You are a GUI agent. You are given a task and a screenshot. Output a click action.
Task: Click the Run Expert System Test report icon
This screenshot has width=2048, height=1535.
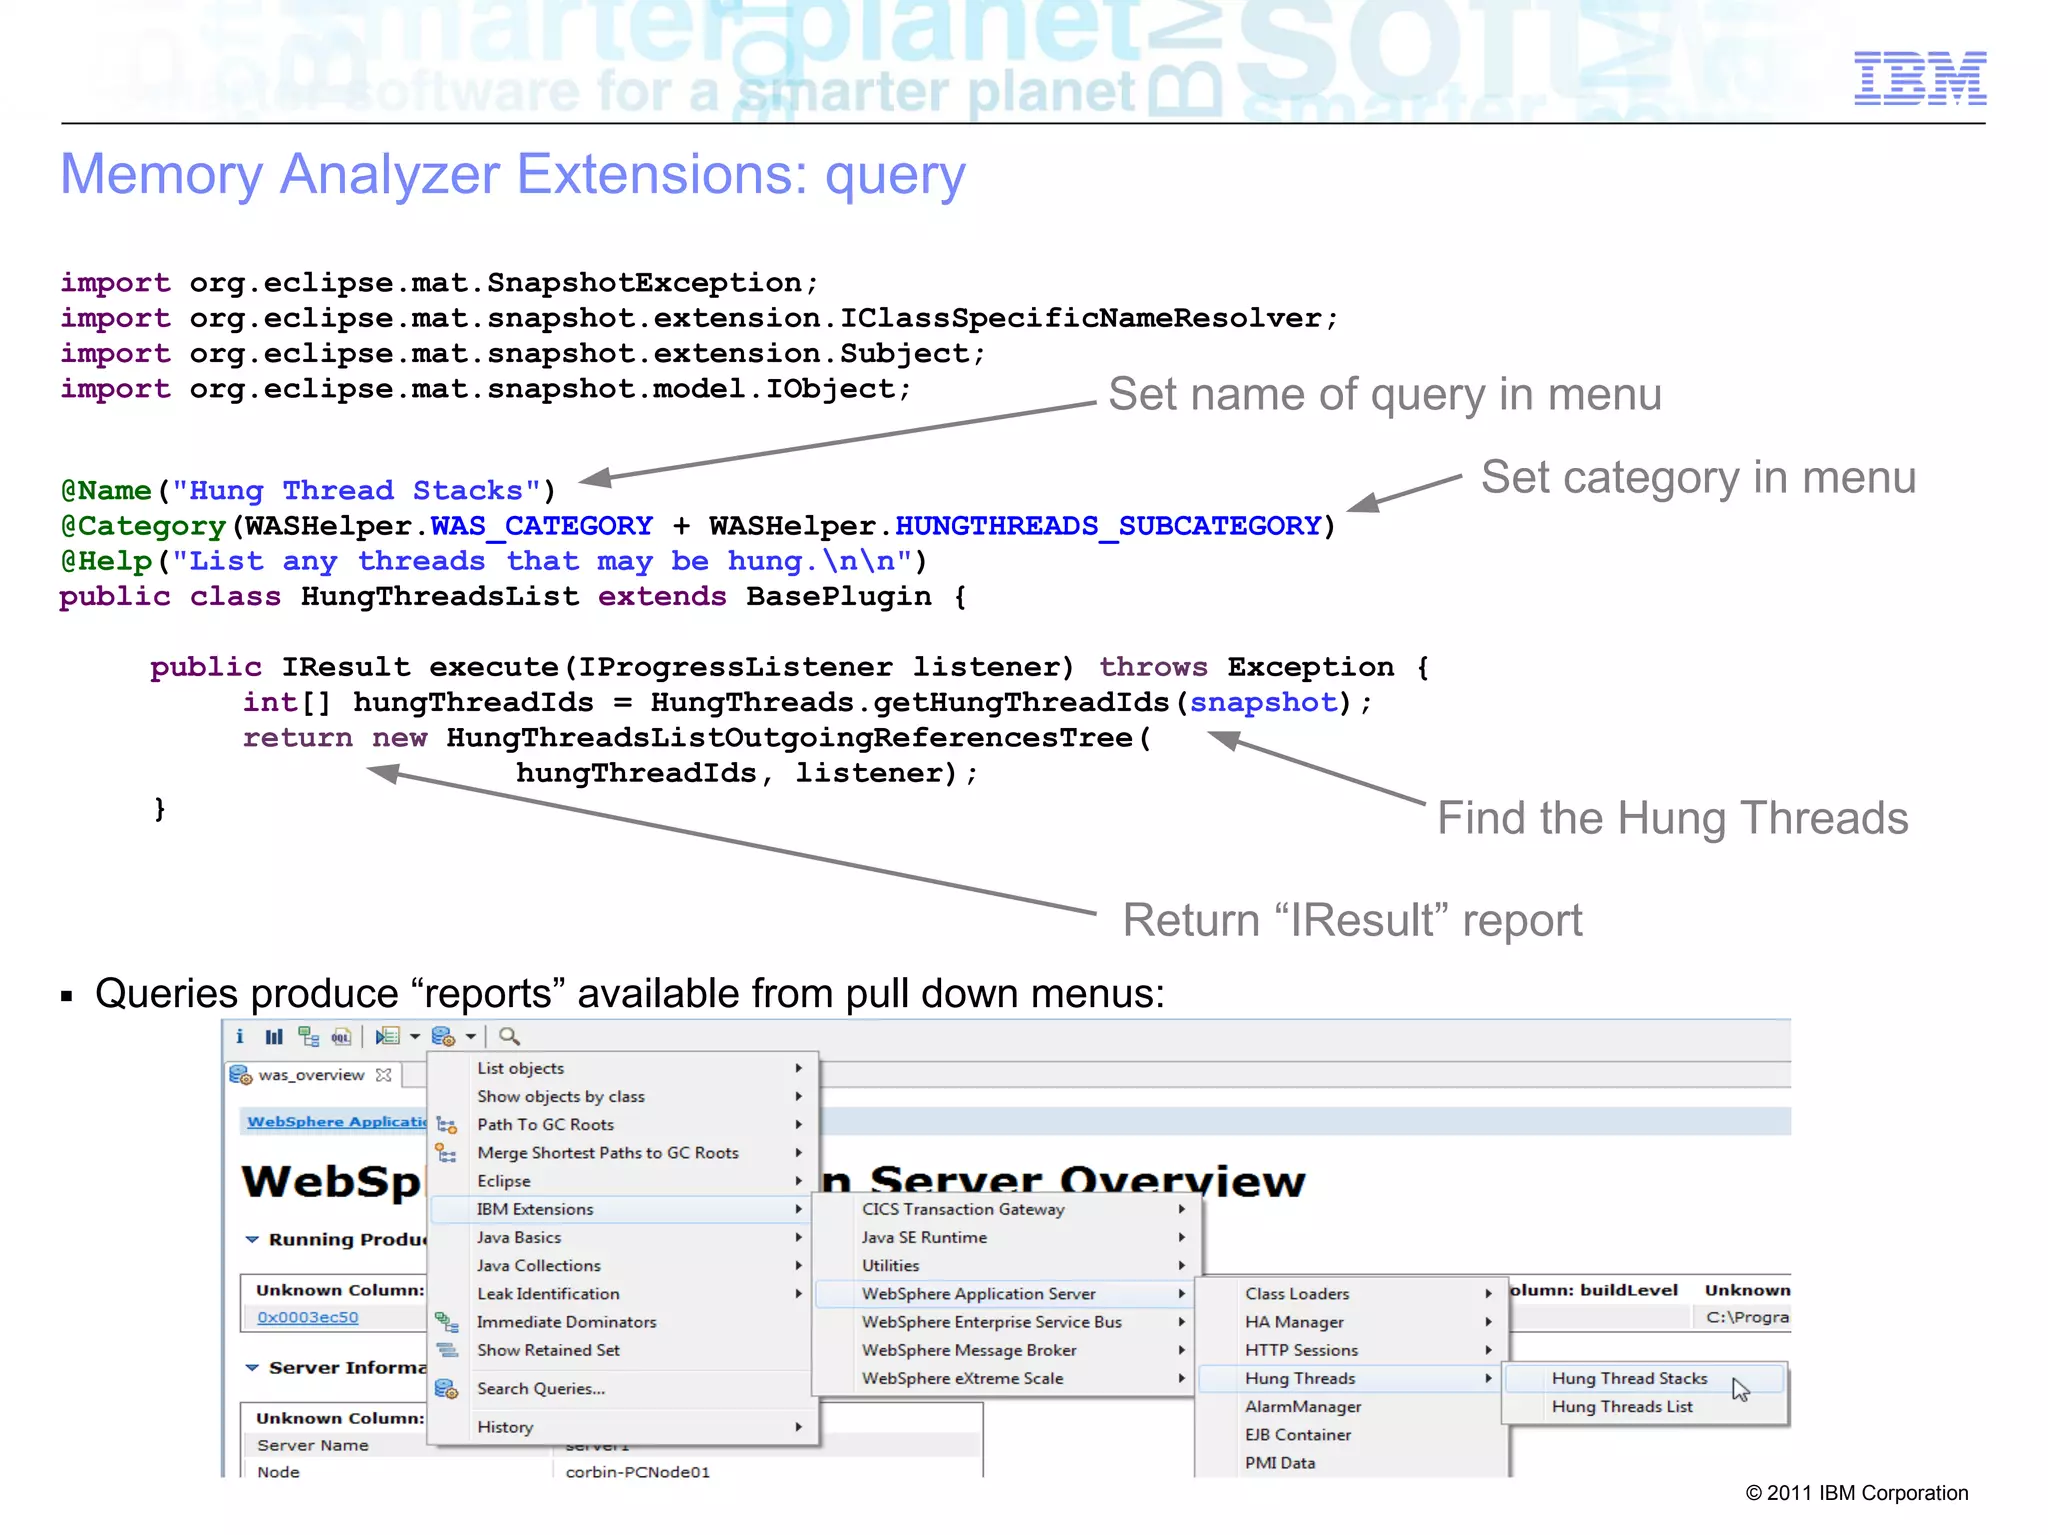(x=388, y=1036)
